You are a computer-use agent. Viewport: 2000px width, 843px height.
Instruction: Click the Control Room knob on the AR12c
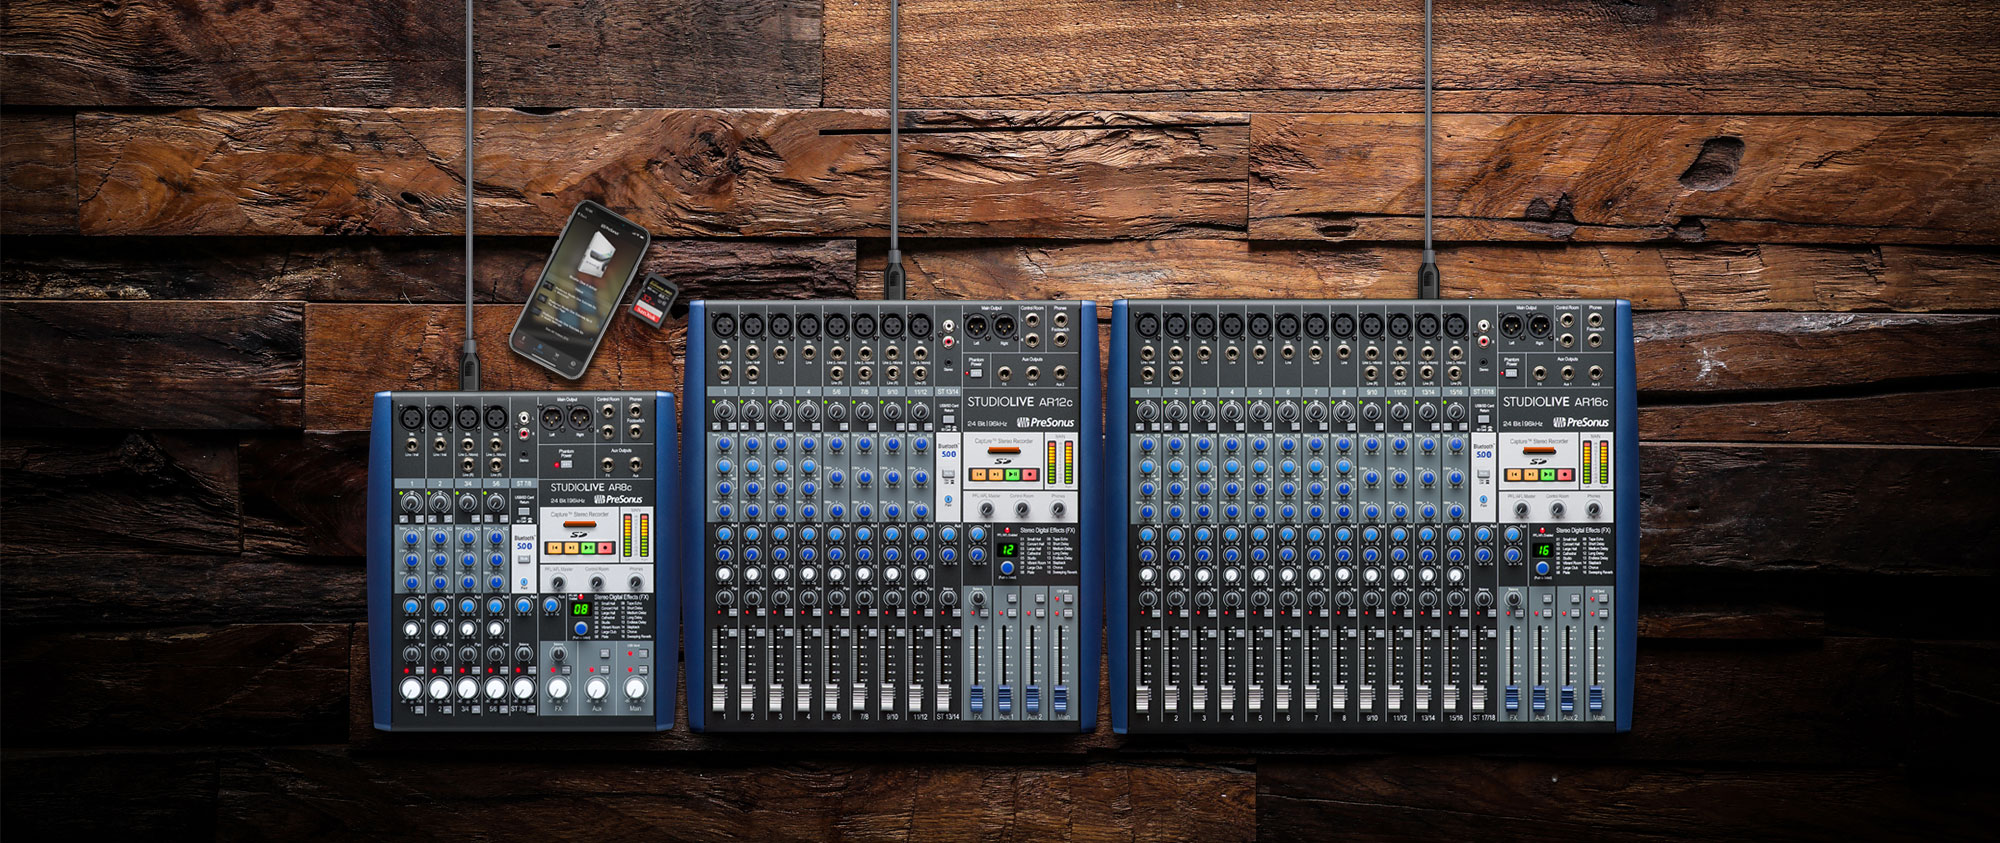click(x=1021, y=510)
